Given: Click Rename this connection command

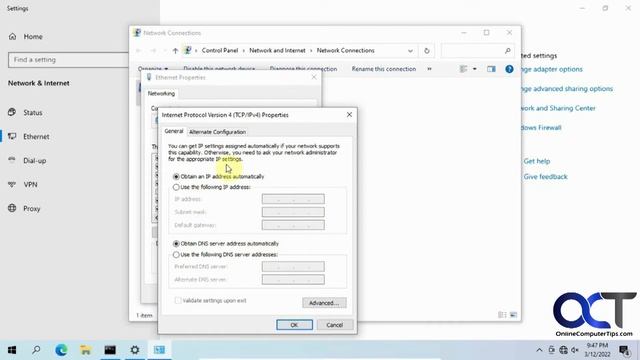Looking at the screenshot, I should 384,69.
